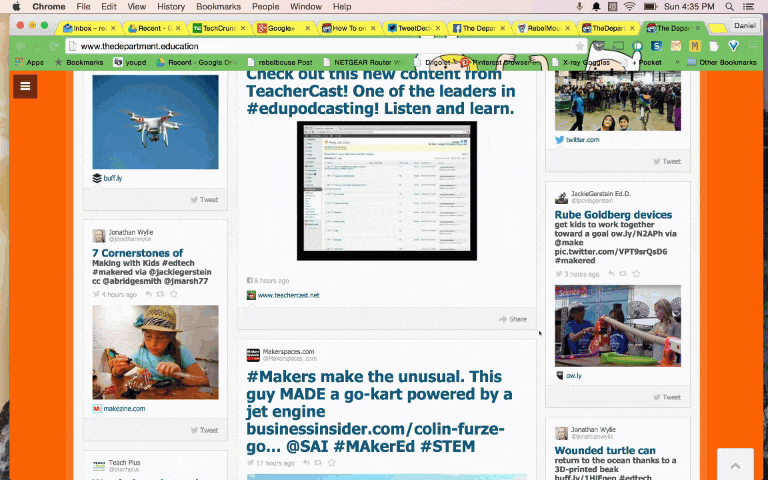
Task: Click the blue S extension icon
Action: point(656,46)
